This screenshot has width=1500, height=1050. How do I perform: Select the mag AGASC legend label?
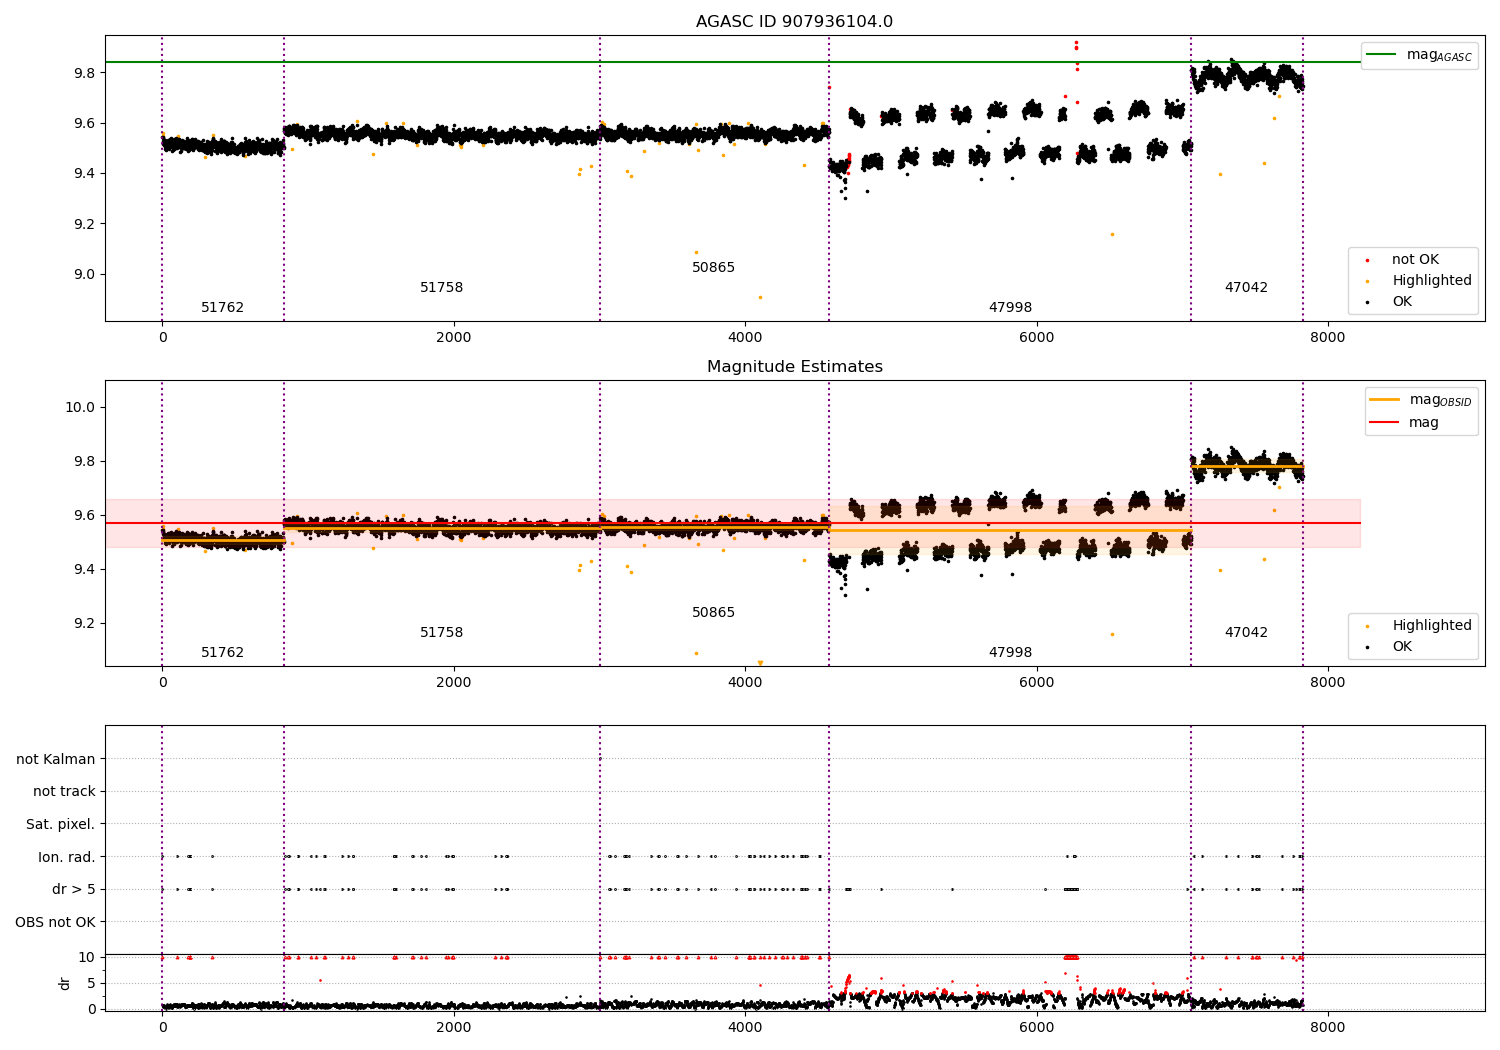pyautogui.click(x=1439, y=55)
